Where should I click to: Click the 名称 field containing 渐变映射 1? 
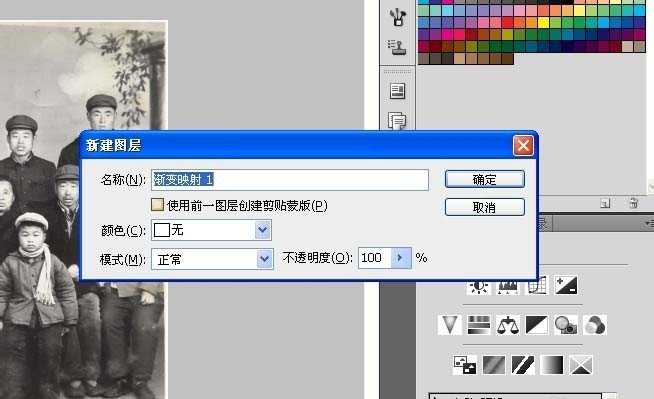pos(290,180)
